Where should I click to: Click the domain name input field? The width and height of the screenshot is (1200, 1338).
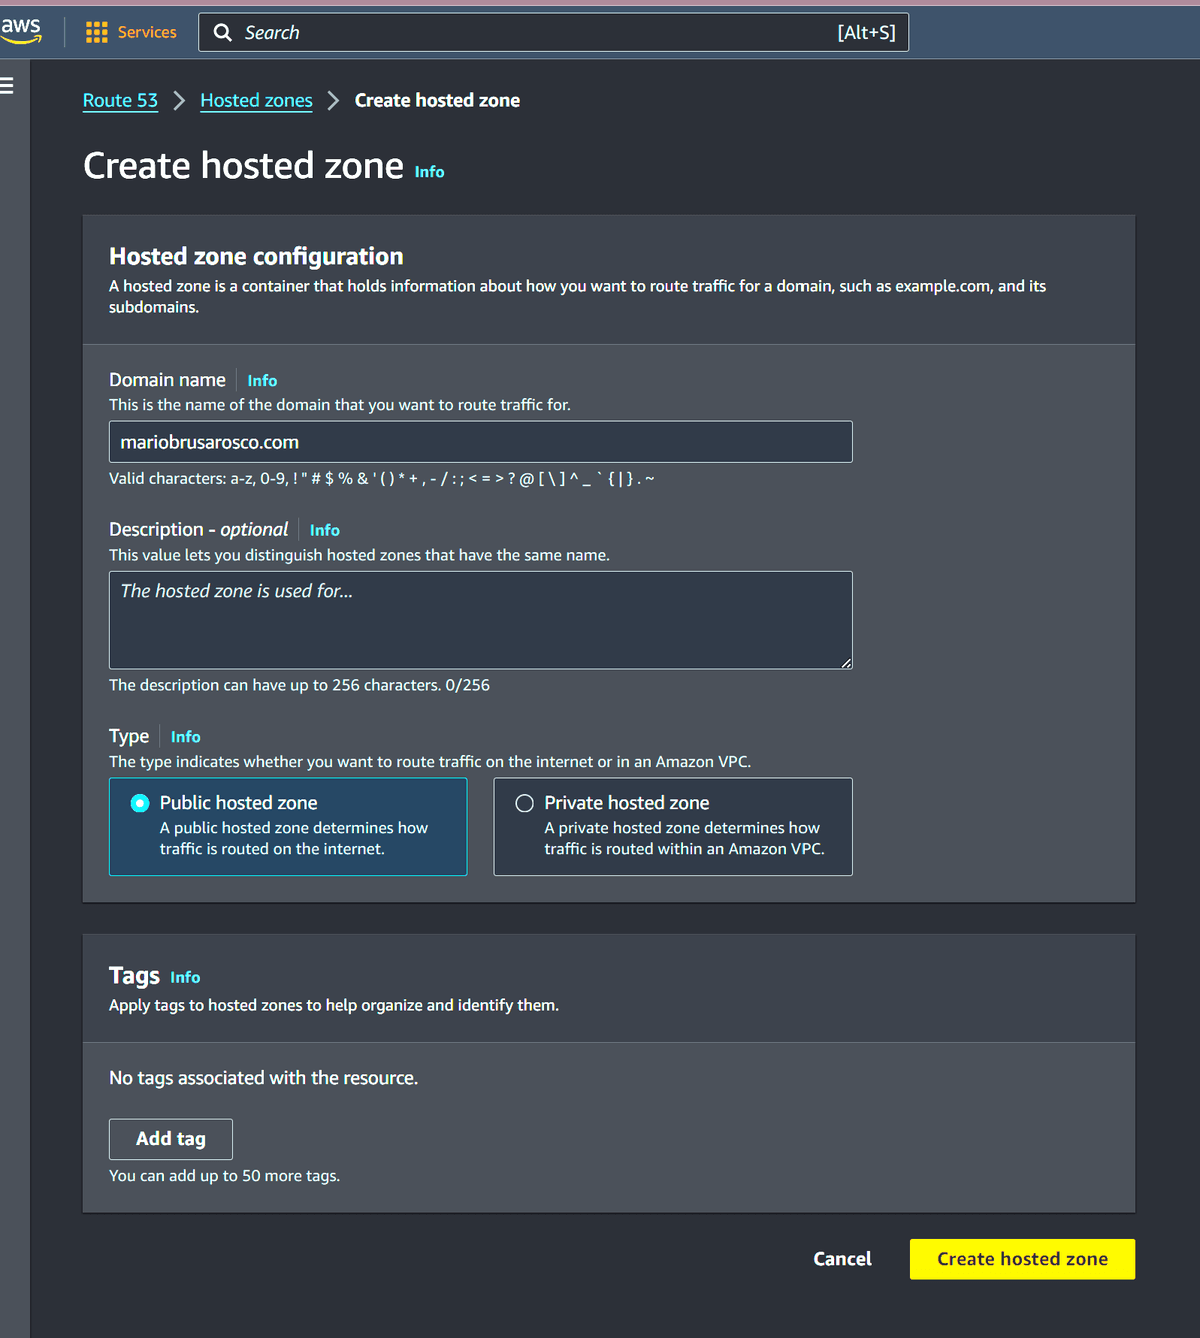[480, 441]
